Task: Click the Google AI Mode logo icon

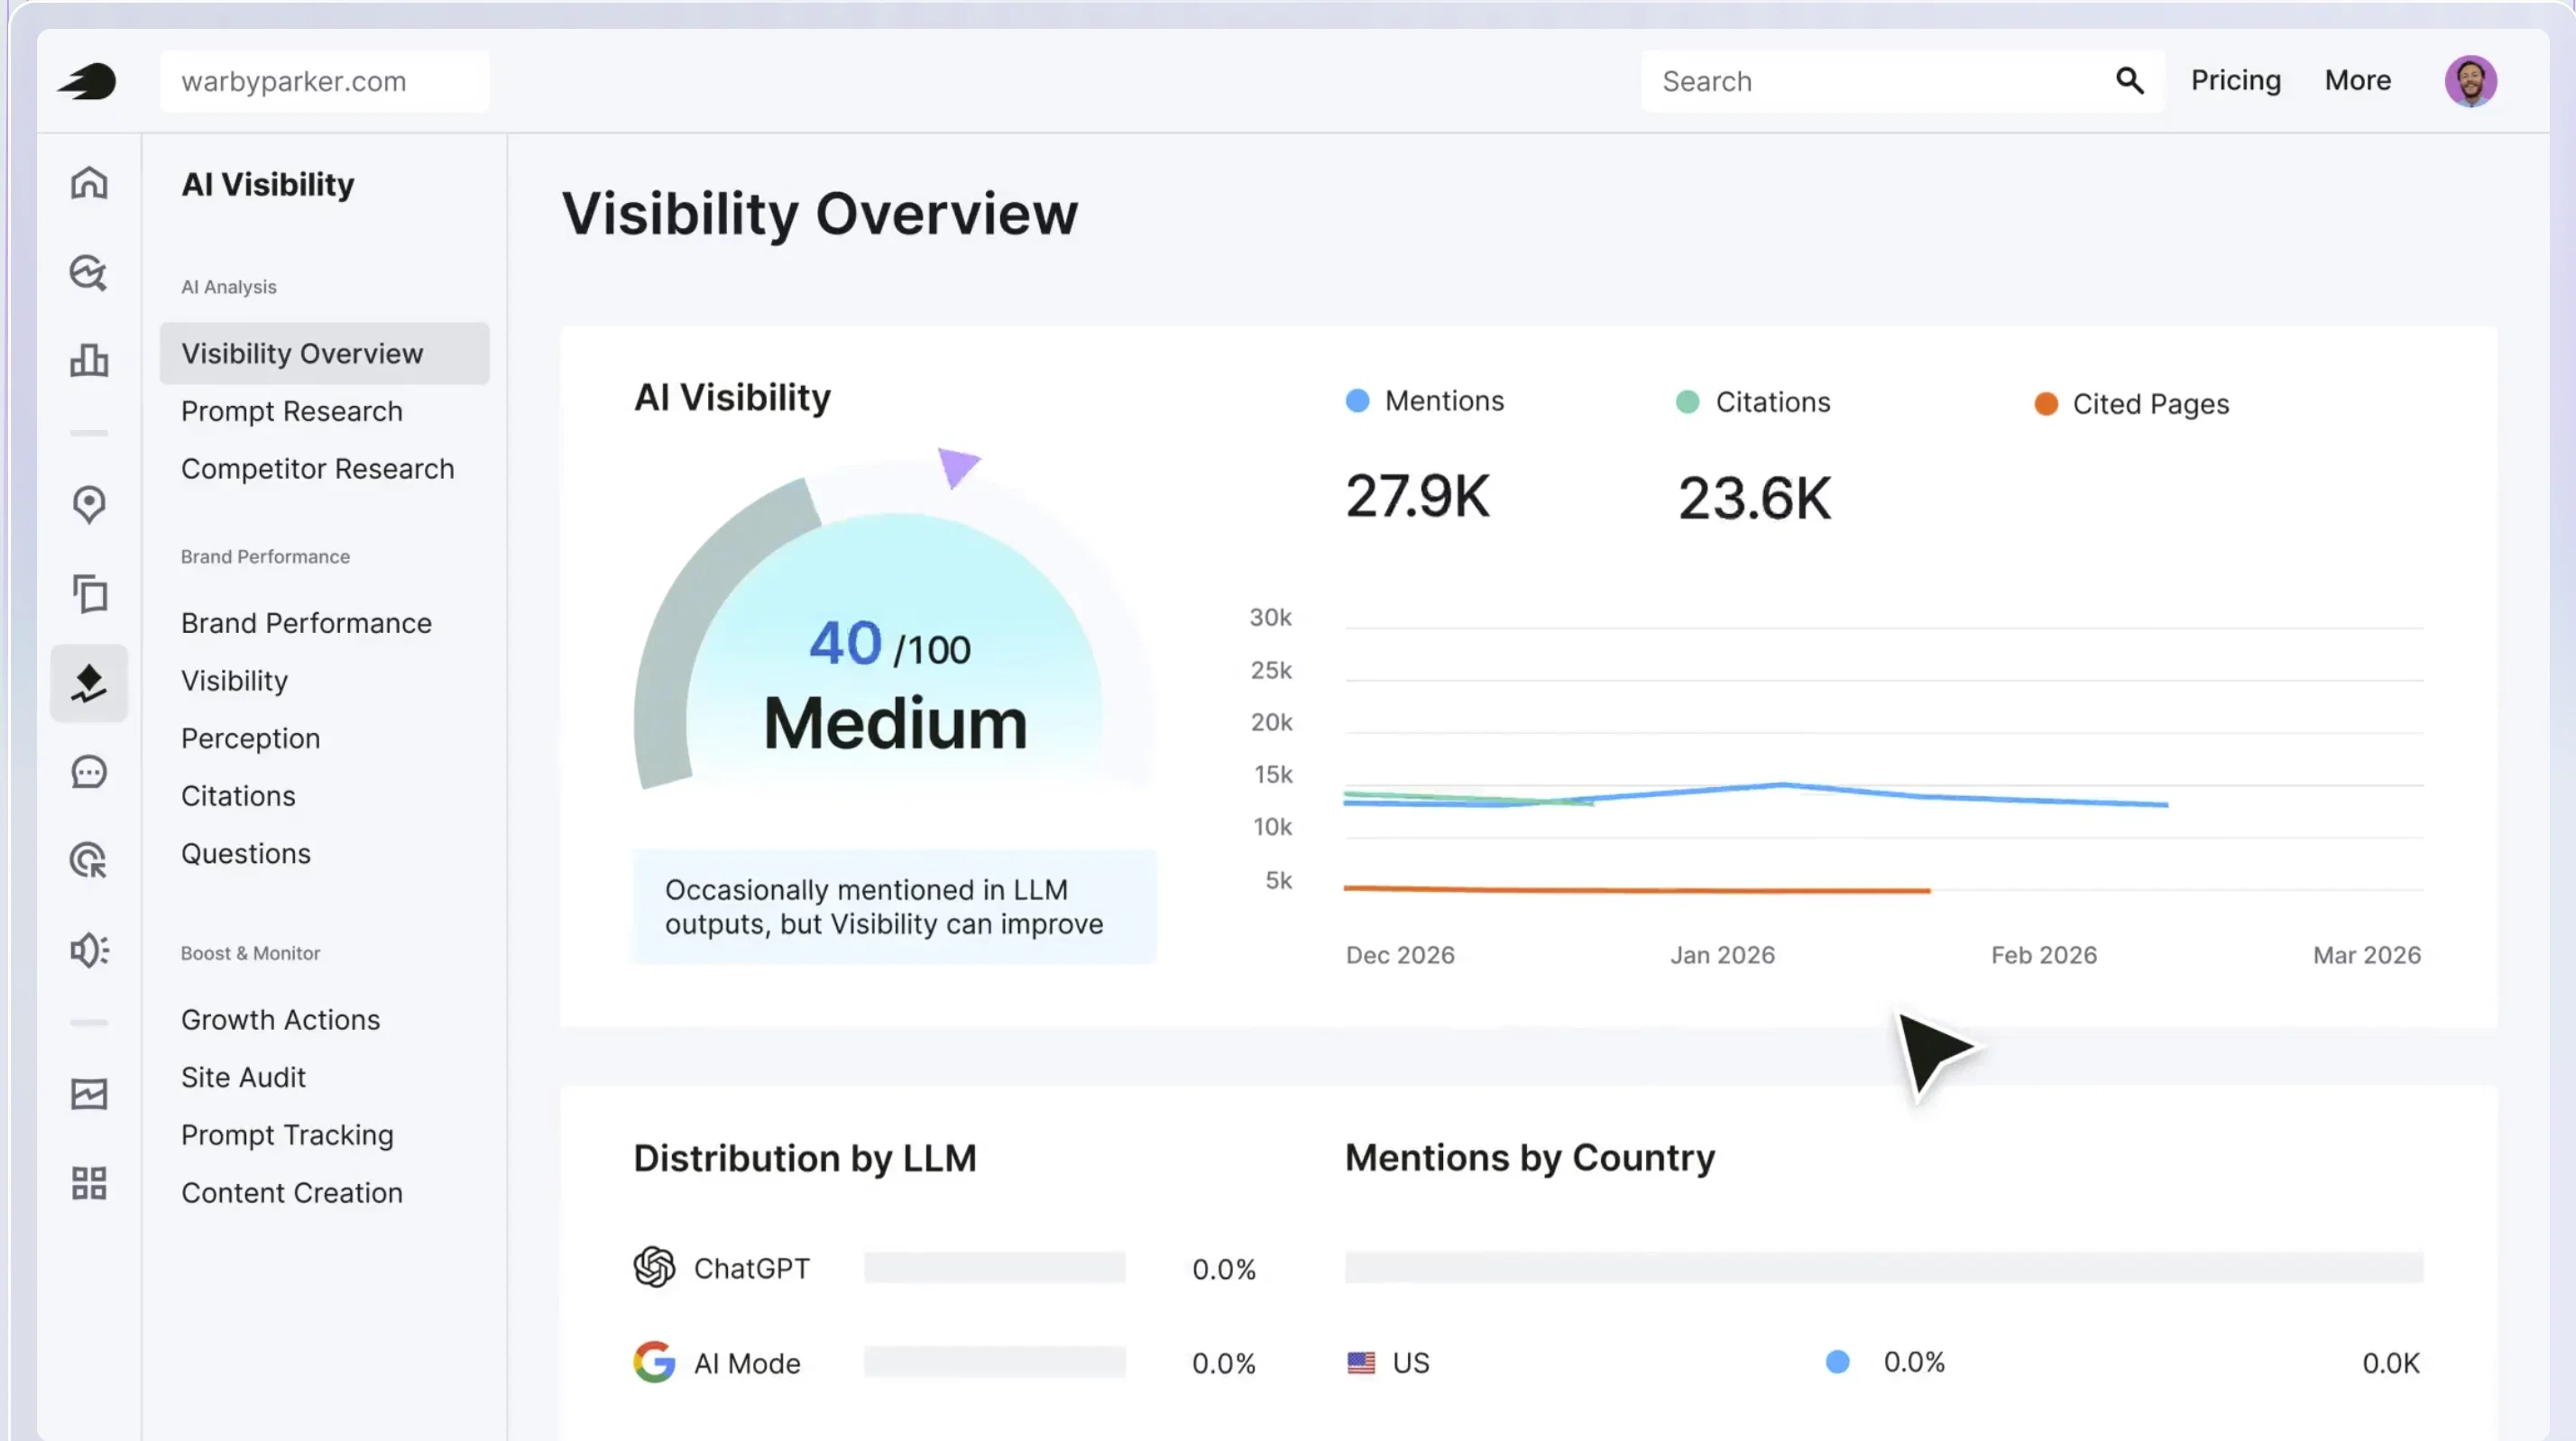Action: click(654, 1362)
